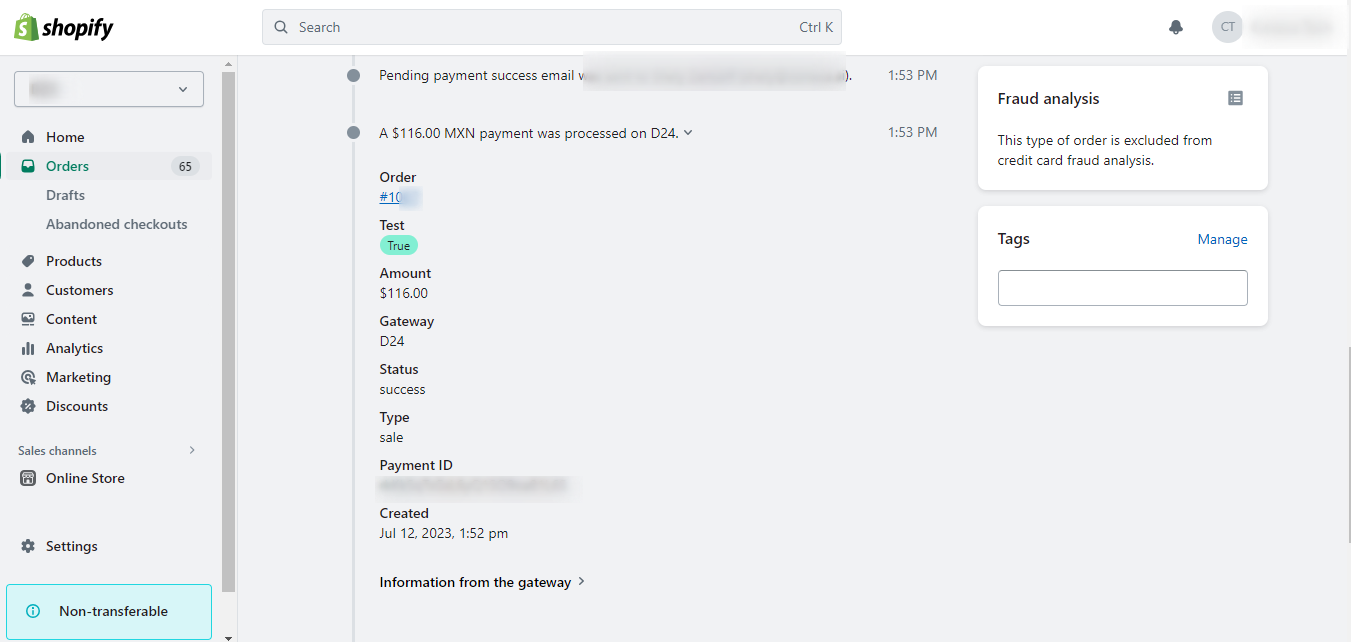Click the Analytics bar chart icon

pyautogui.click(x=28, y=348)
